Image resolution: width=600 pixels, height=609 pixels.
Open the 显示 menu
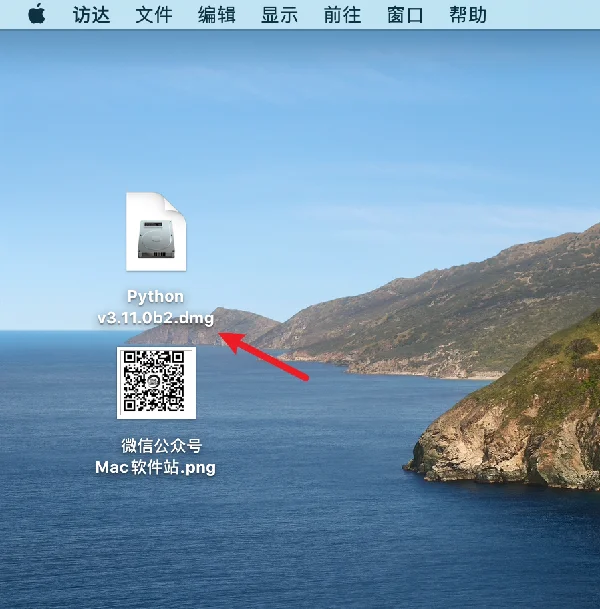pyautogui.click(x=279, y=15)
